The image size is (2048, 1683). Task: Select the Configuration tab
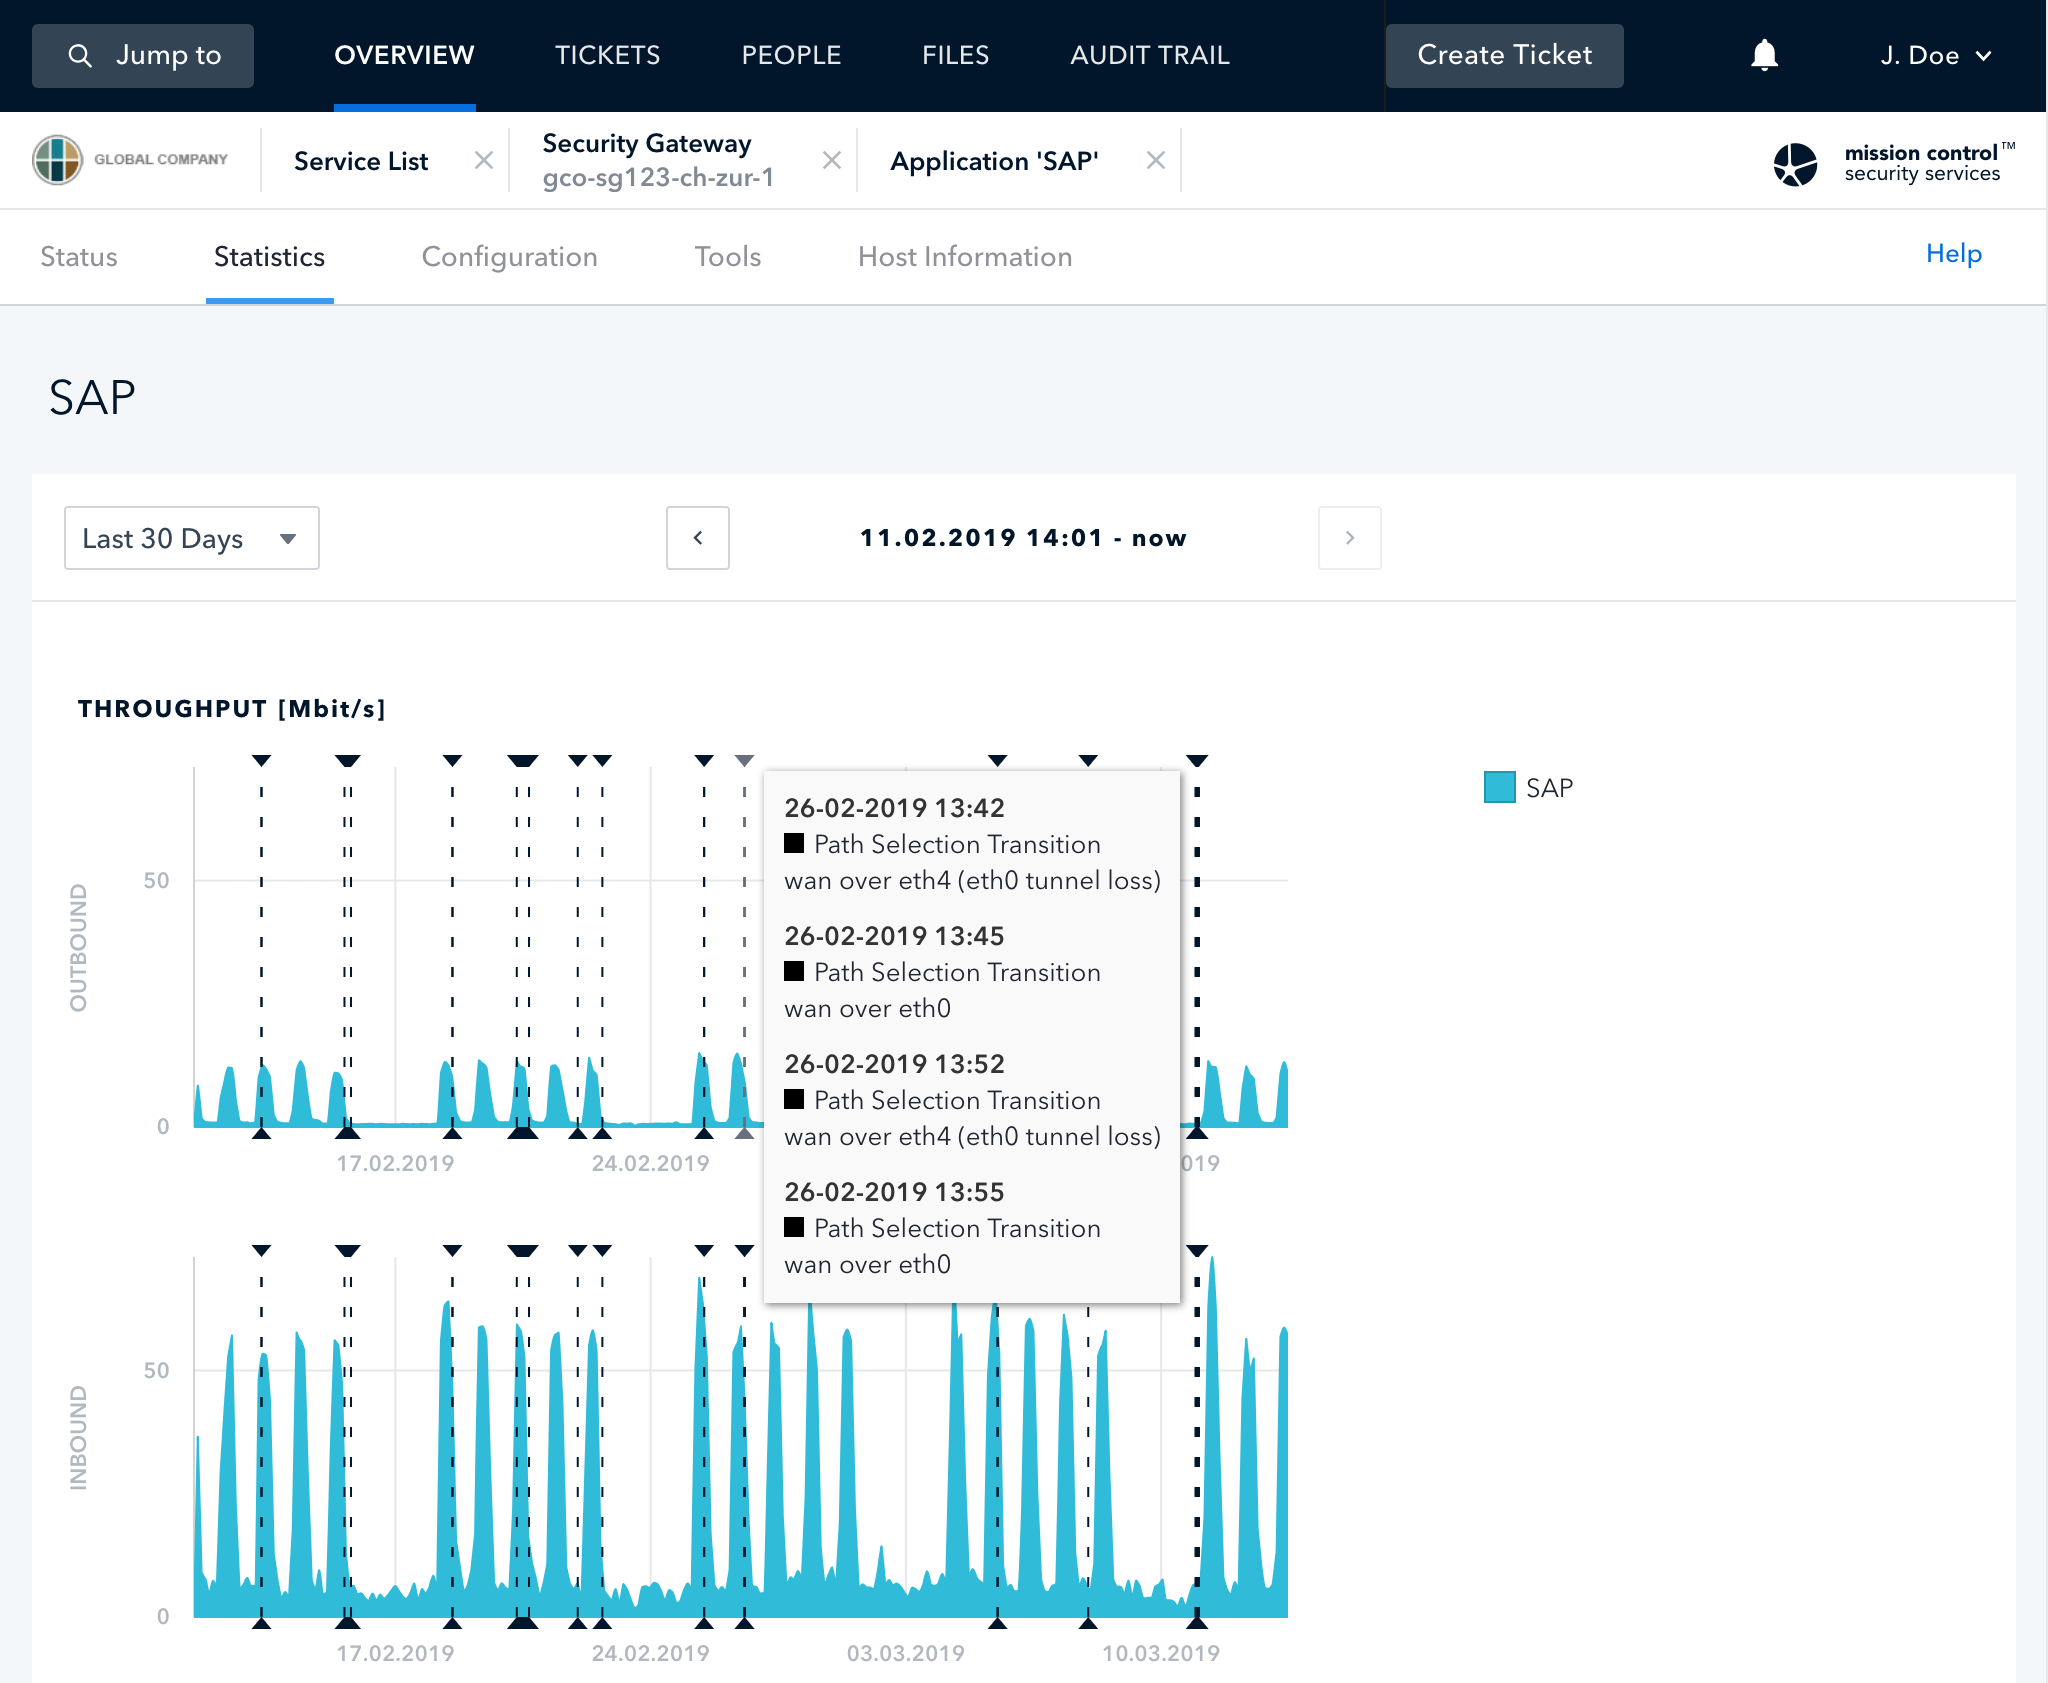point(509,257)
